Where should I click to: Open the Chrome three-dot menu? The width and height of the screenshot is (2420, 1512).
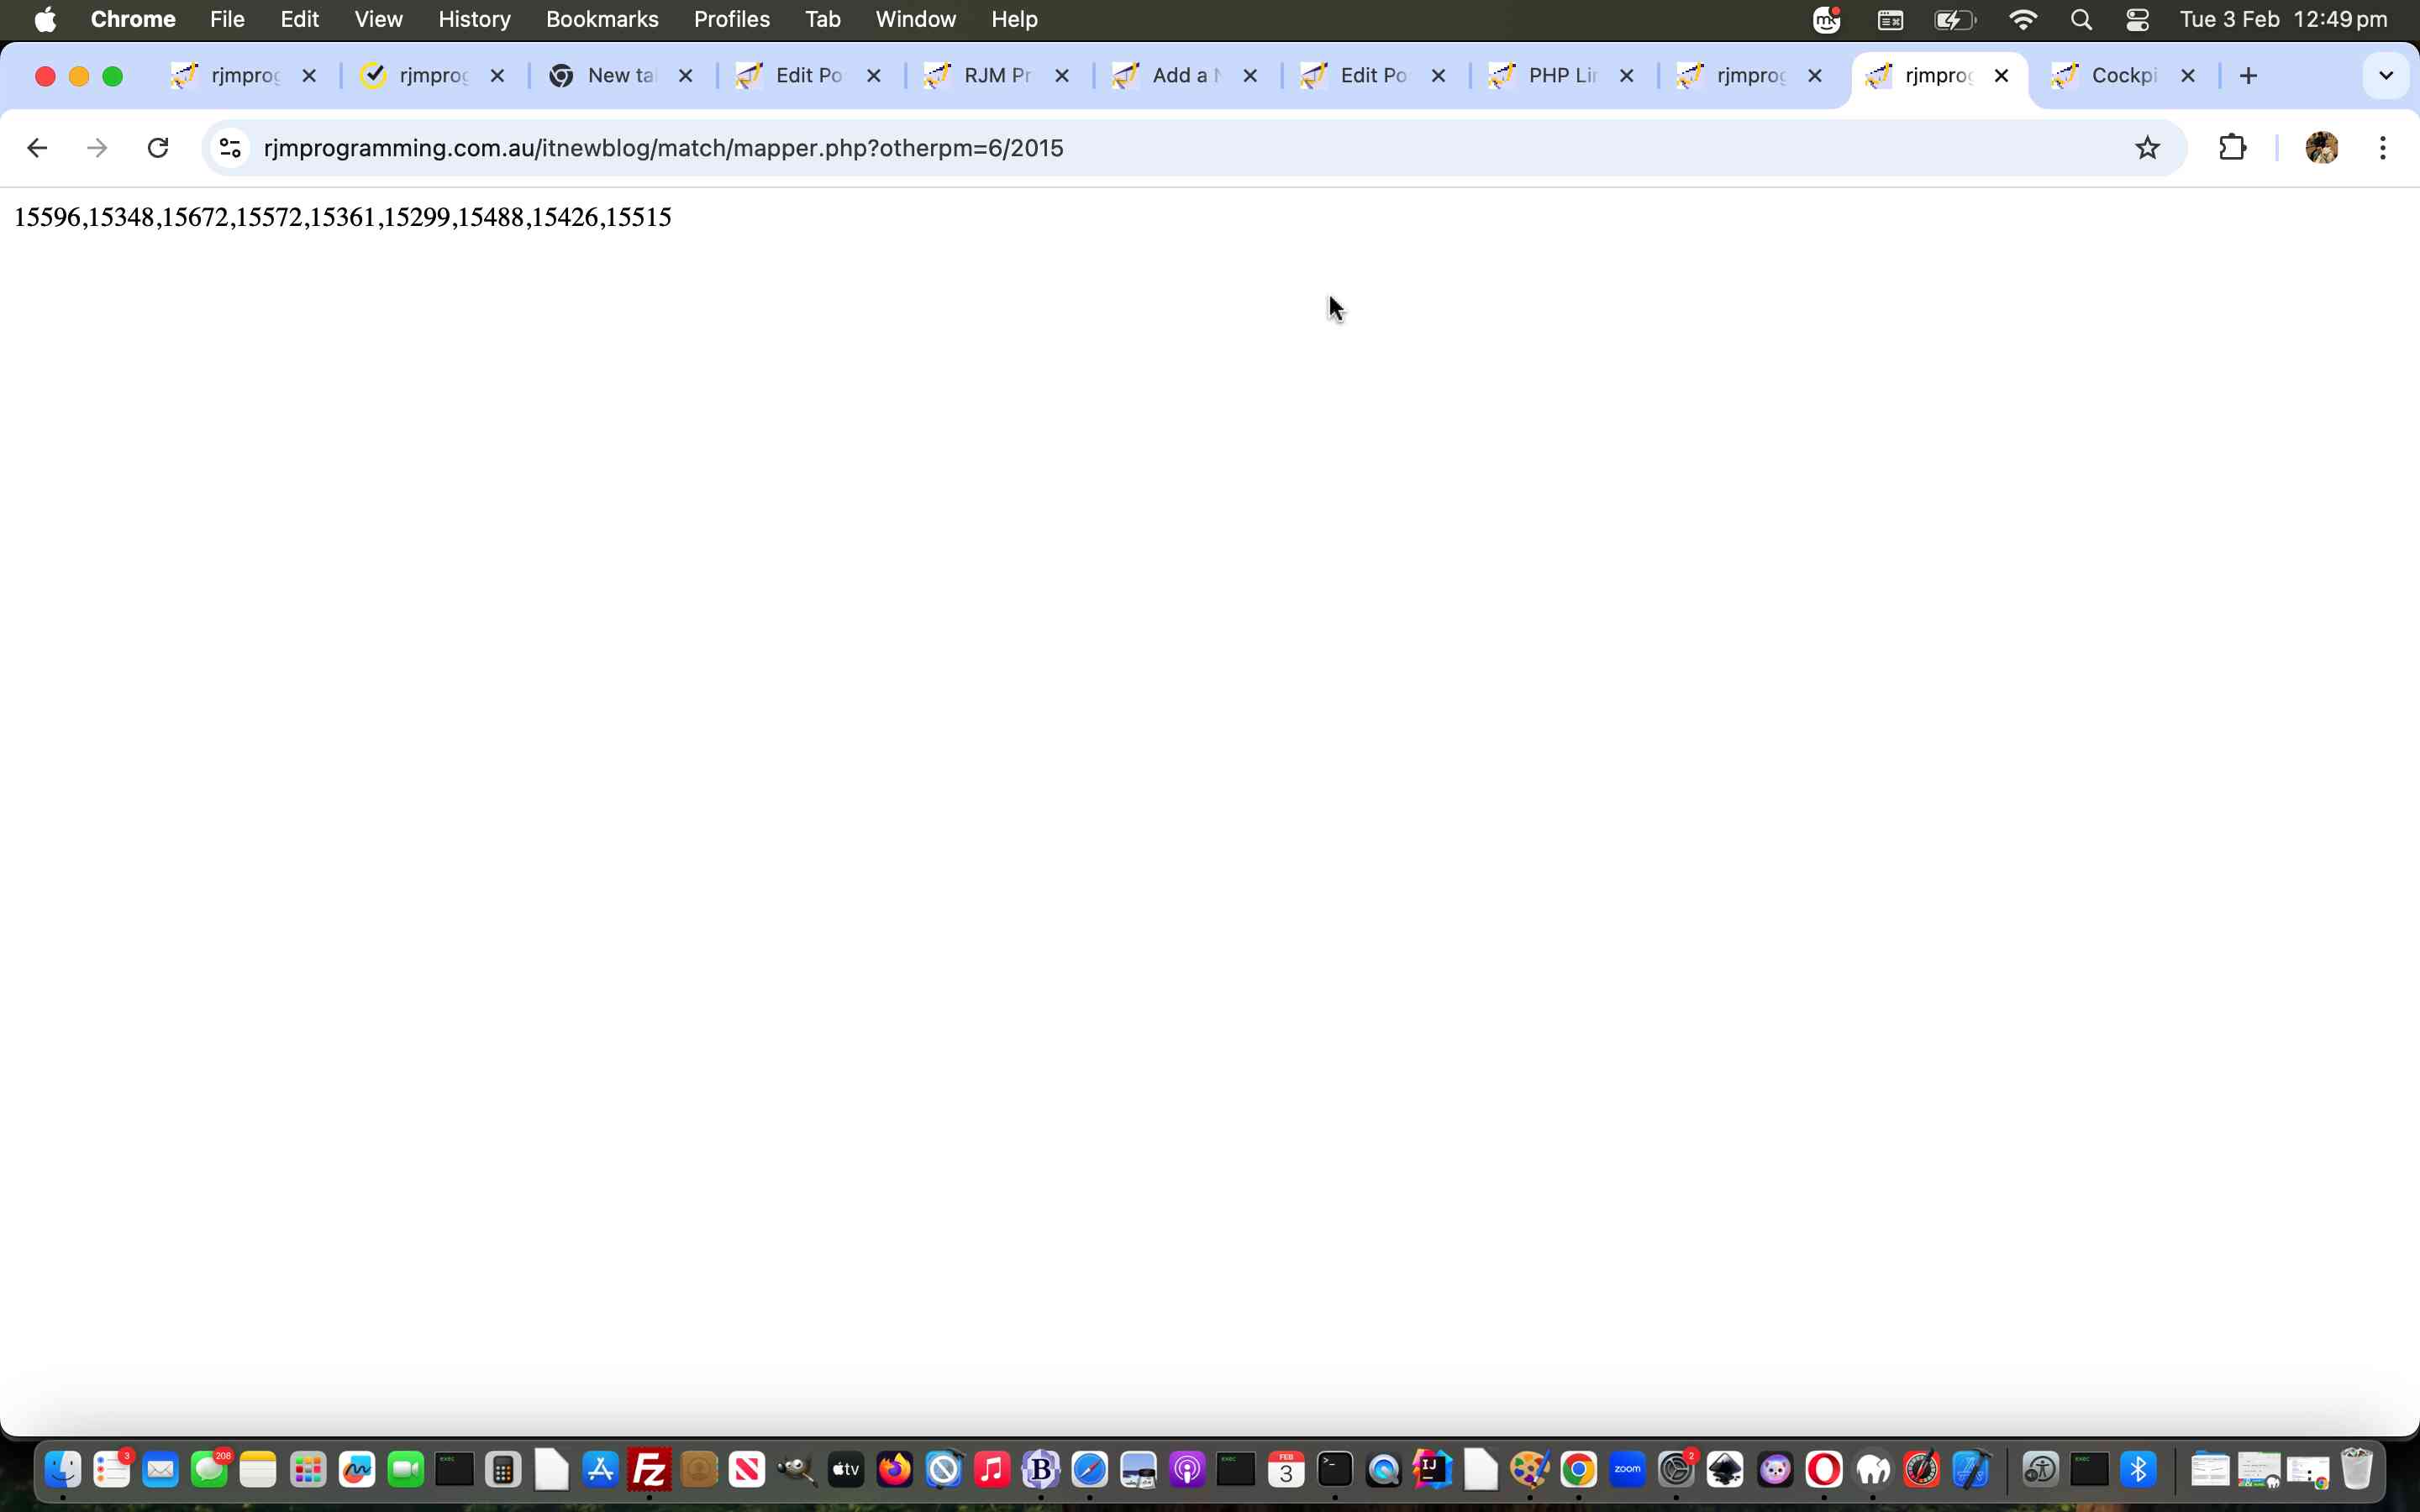coord(2383,148)
